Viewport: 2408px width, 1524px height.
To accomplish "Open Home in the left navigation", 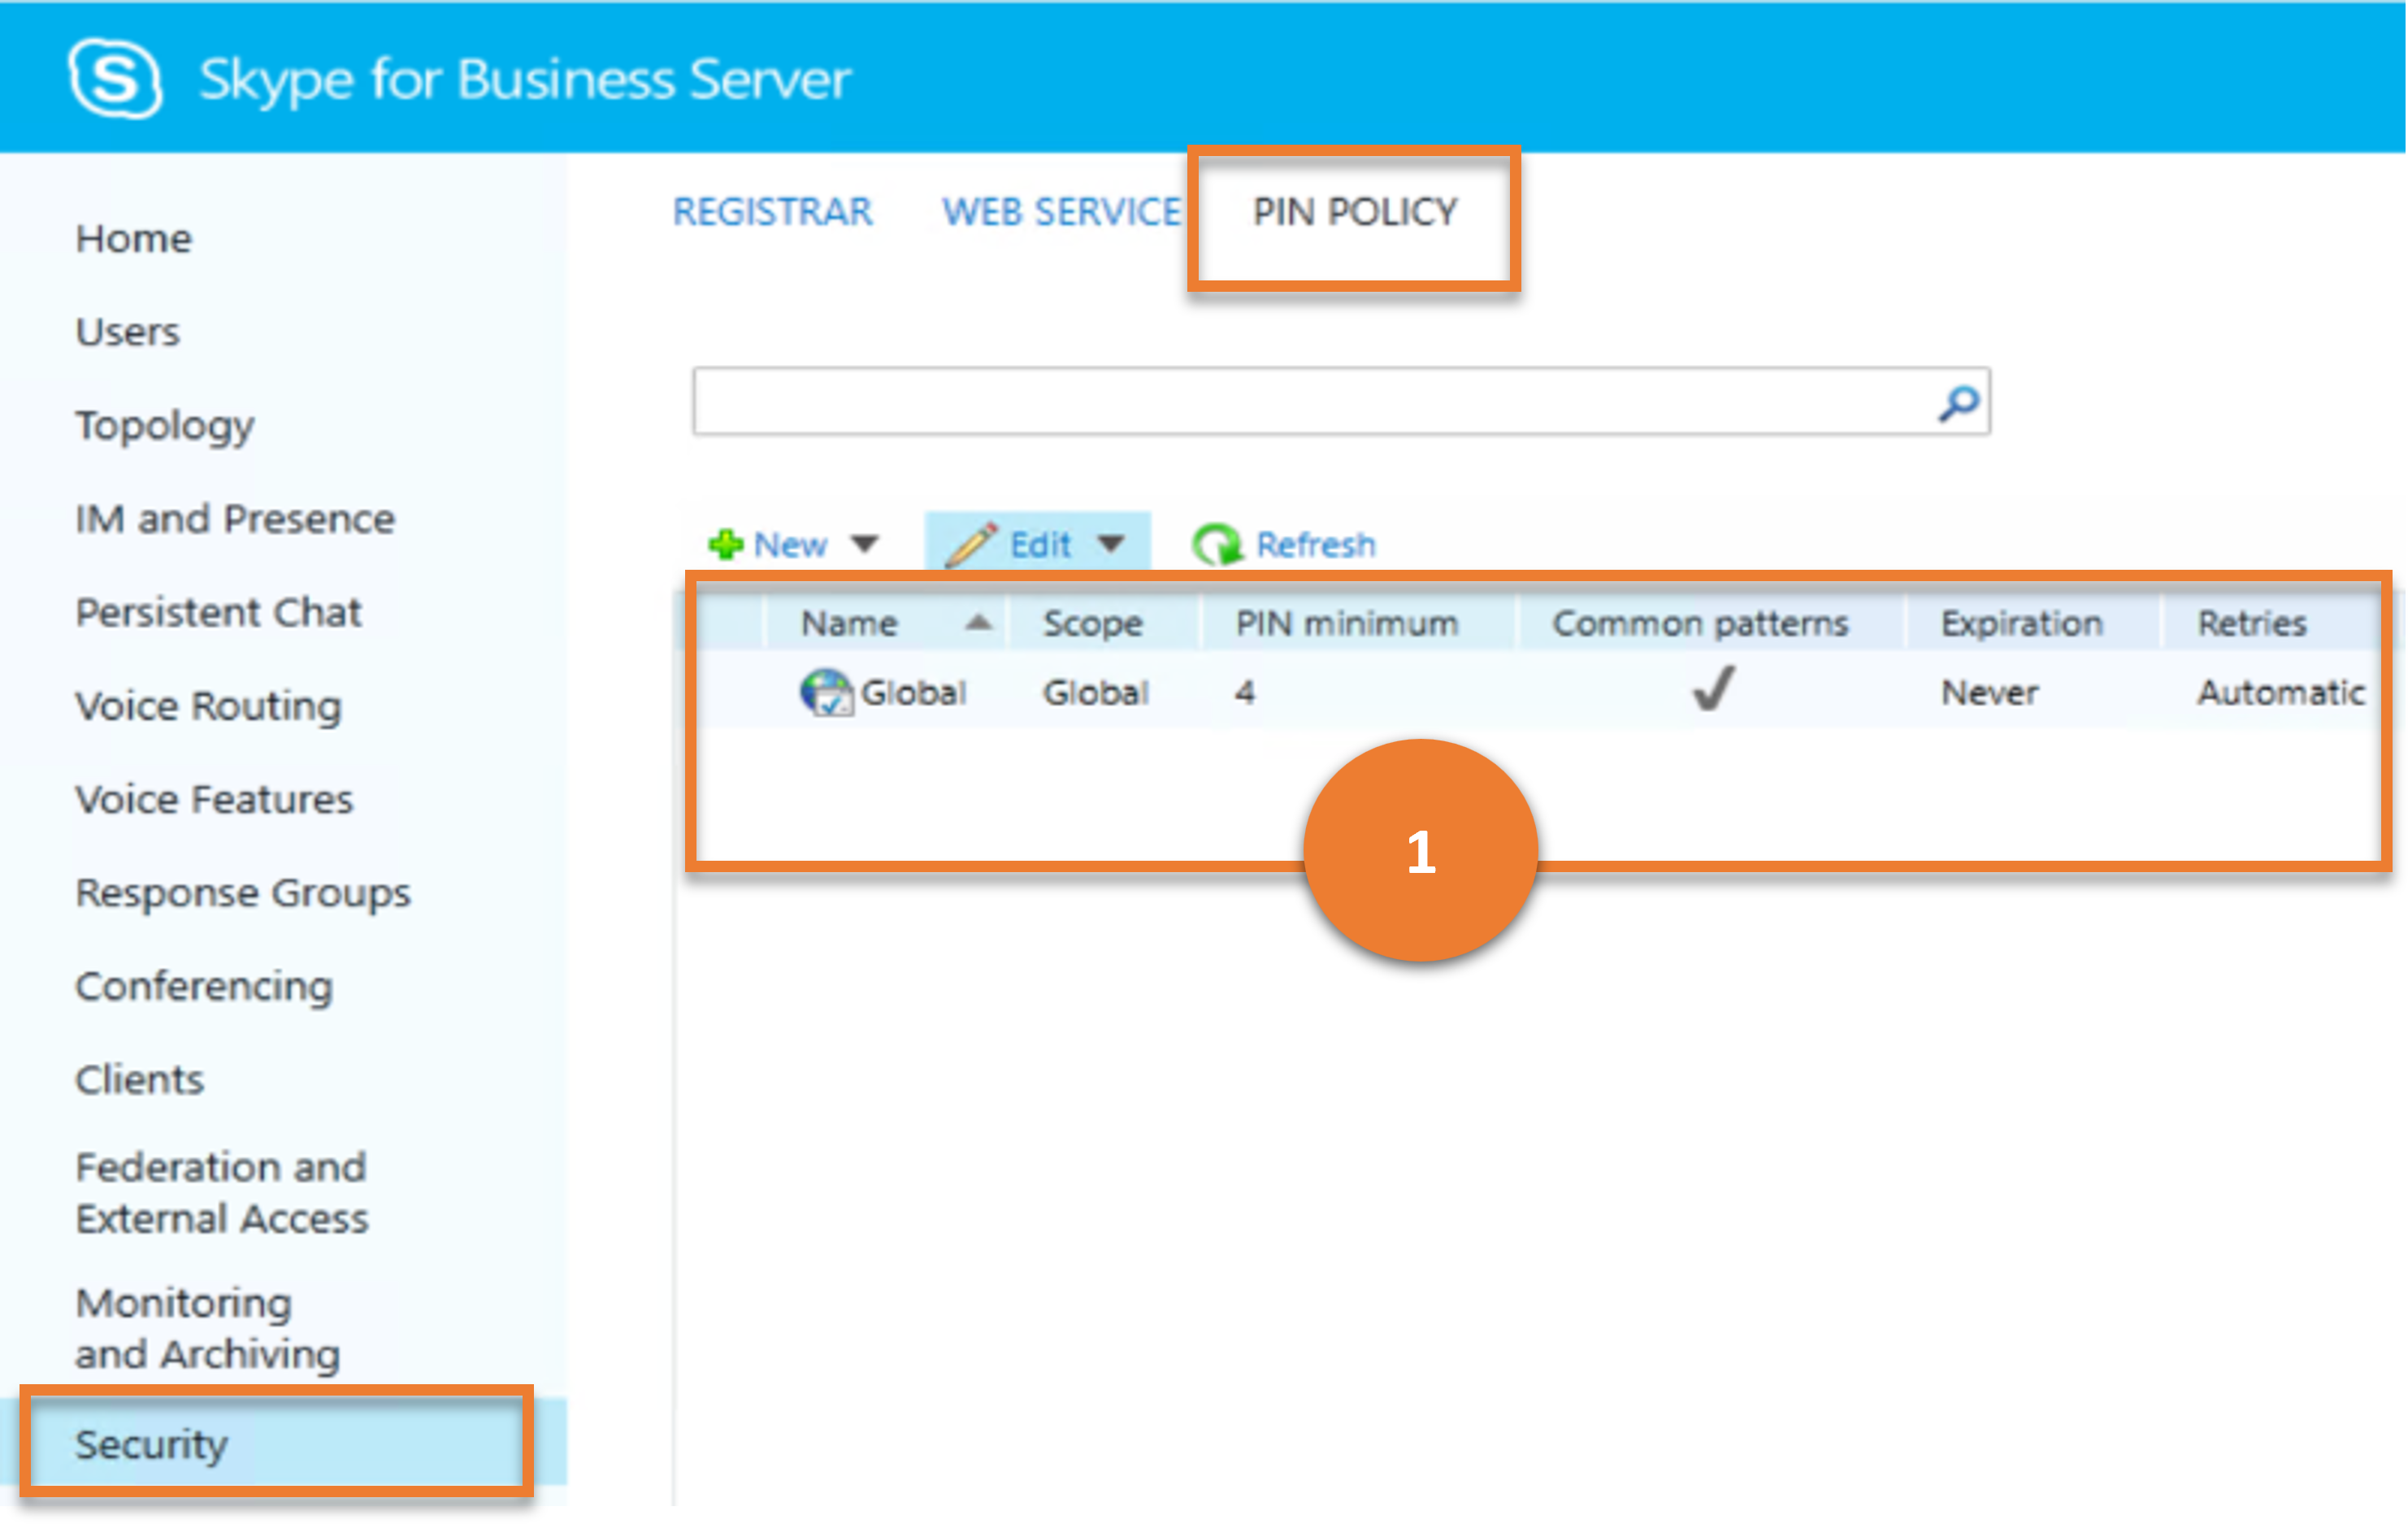I will [x=134, y=239].
